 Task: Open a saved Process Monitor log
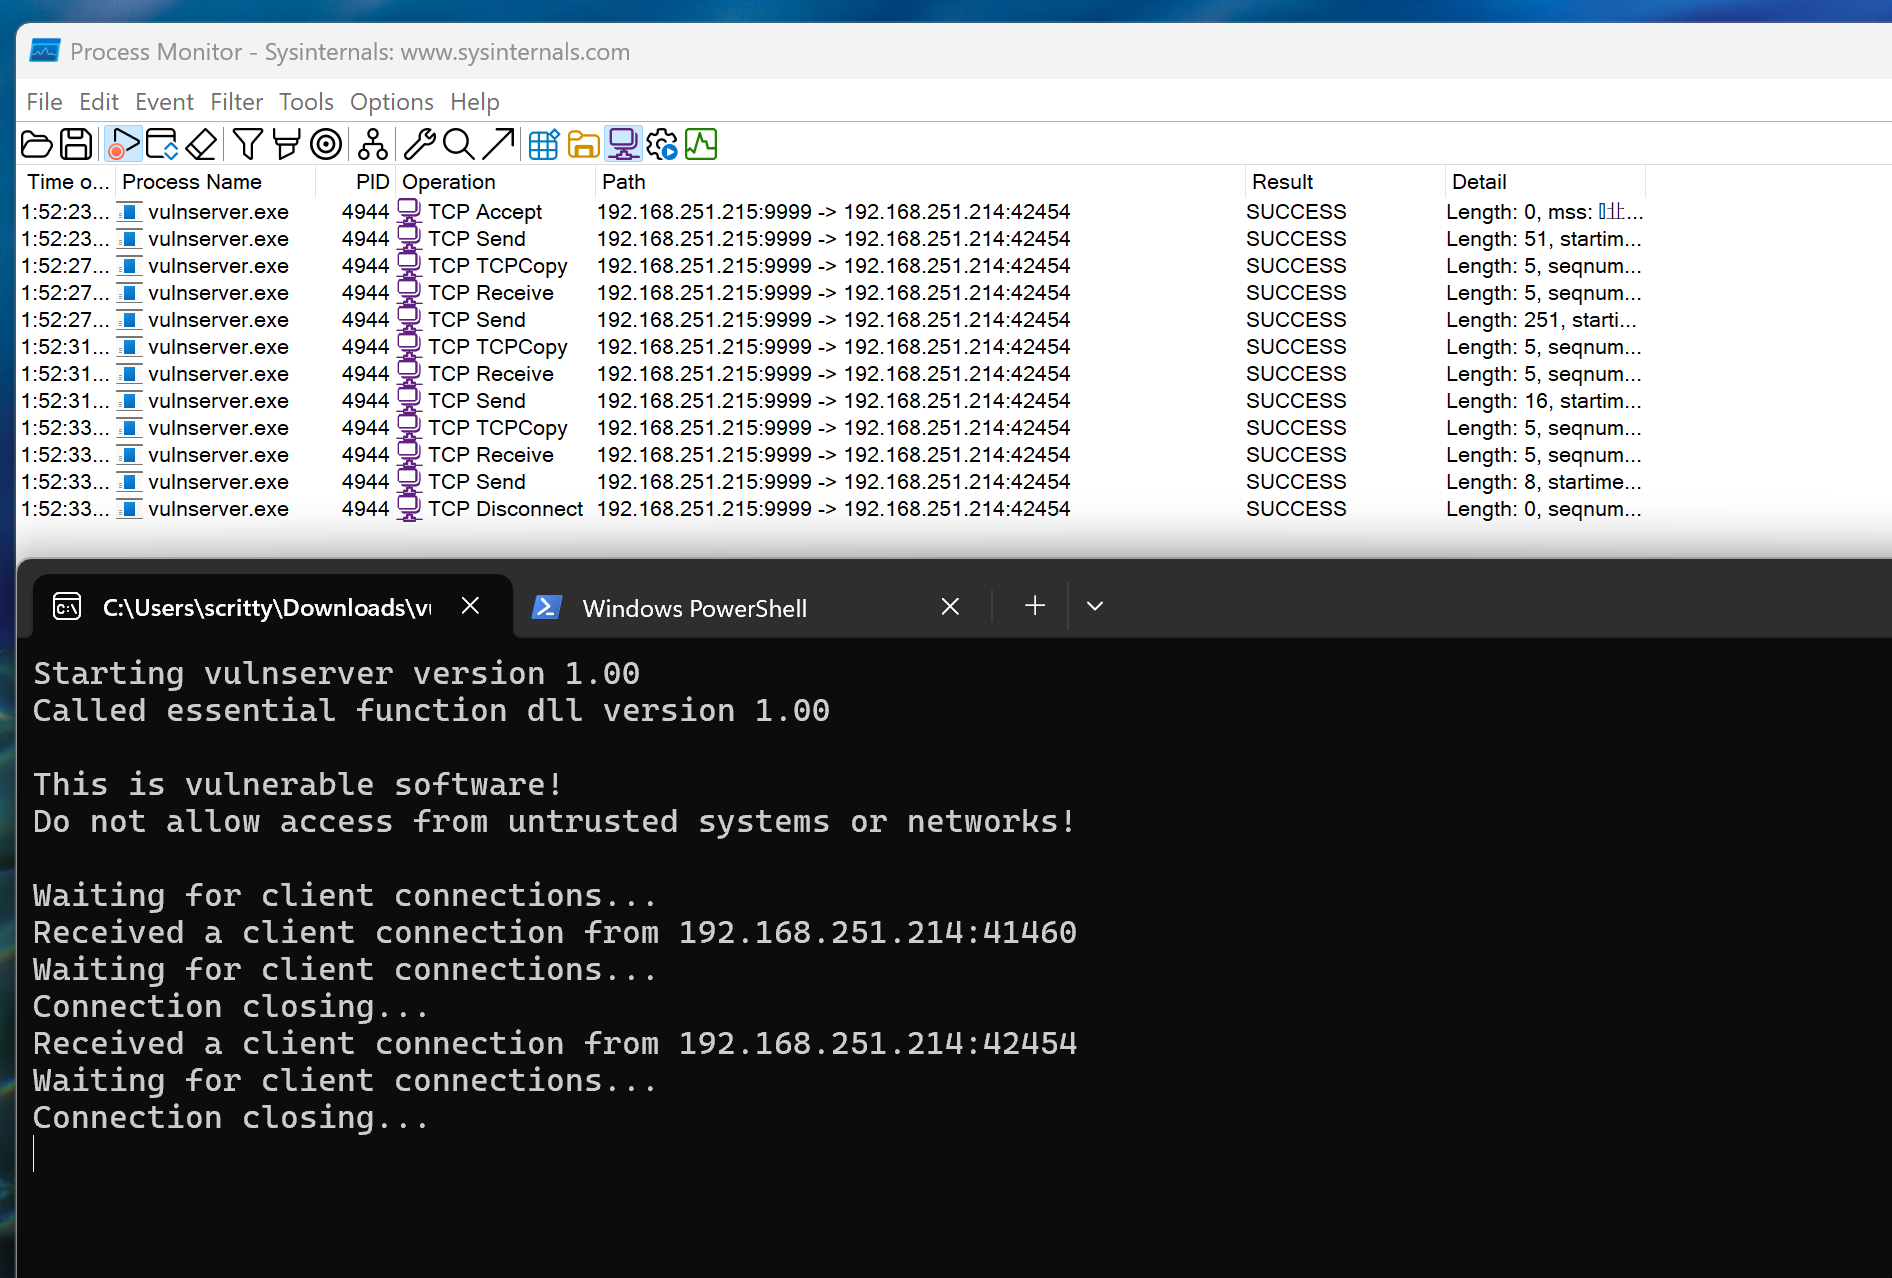point(36,144)
